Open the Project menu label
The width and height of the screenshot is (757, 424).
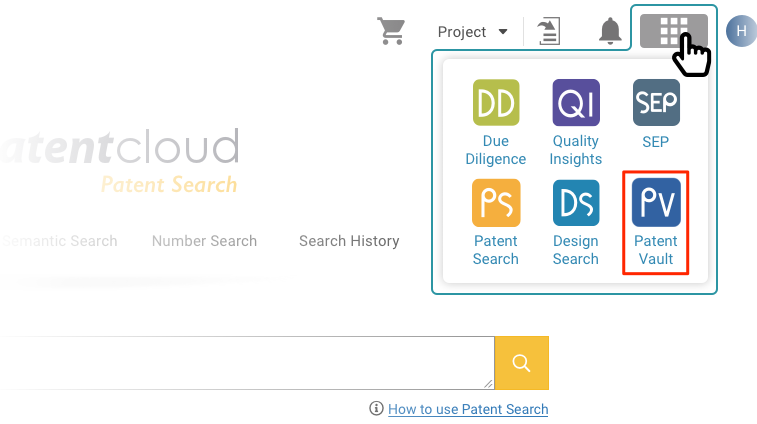pos(462,32)
